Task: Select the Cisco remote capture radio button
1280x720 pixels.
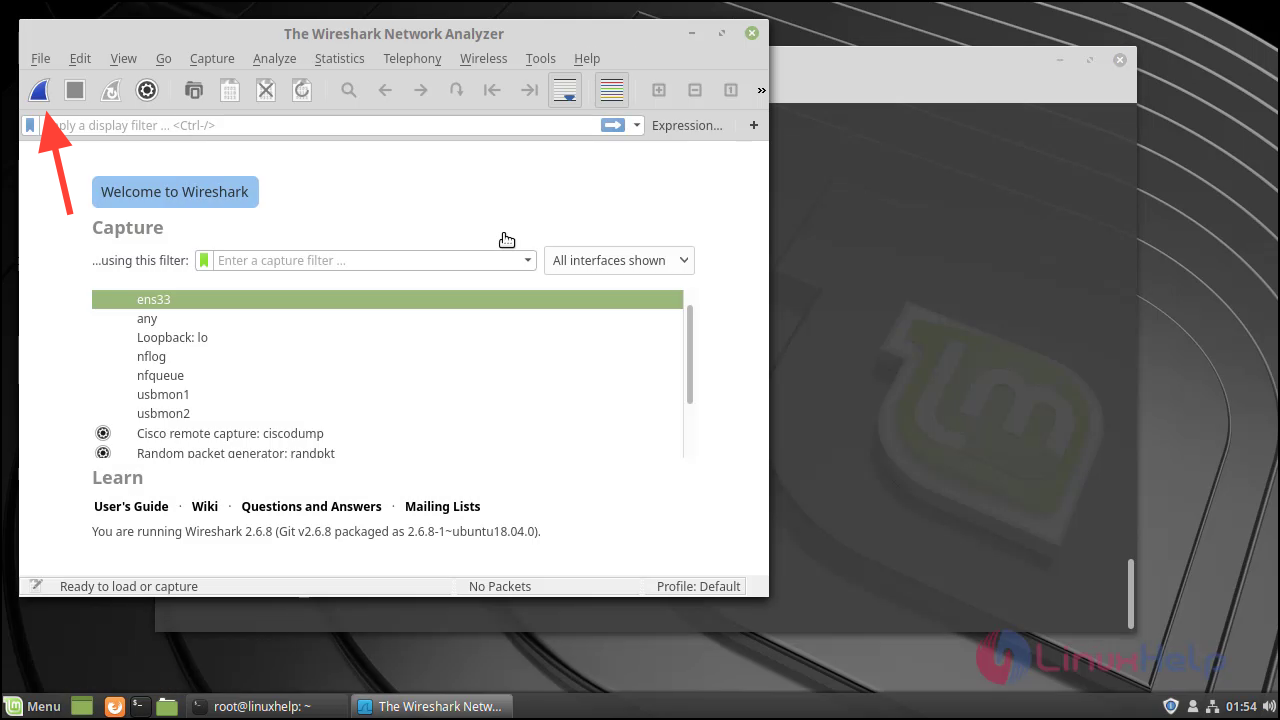Action: (103, 432)
